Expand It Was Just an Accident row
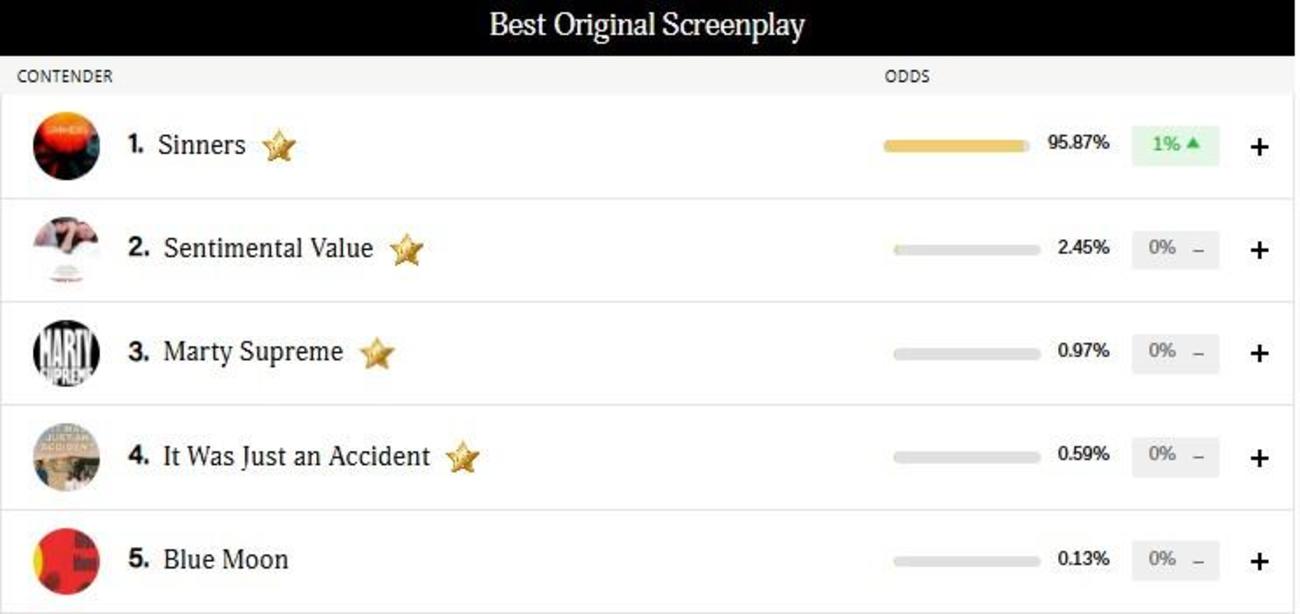Image resolution: width=1300 pixels, height=614 pixels. (1259, 458)
